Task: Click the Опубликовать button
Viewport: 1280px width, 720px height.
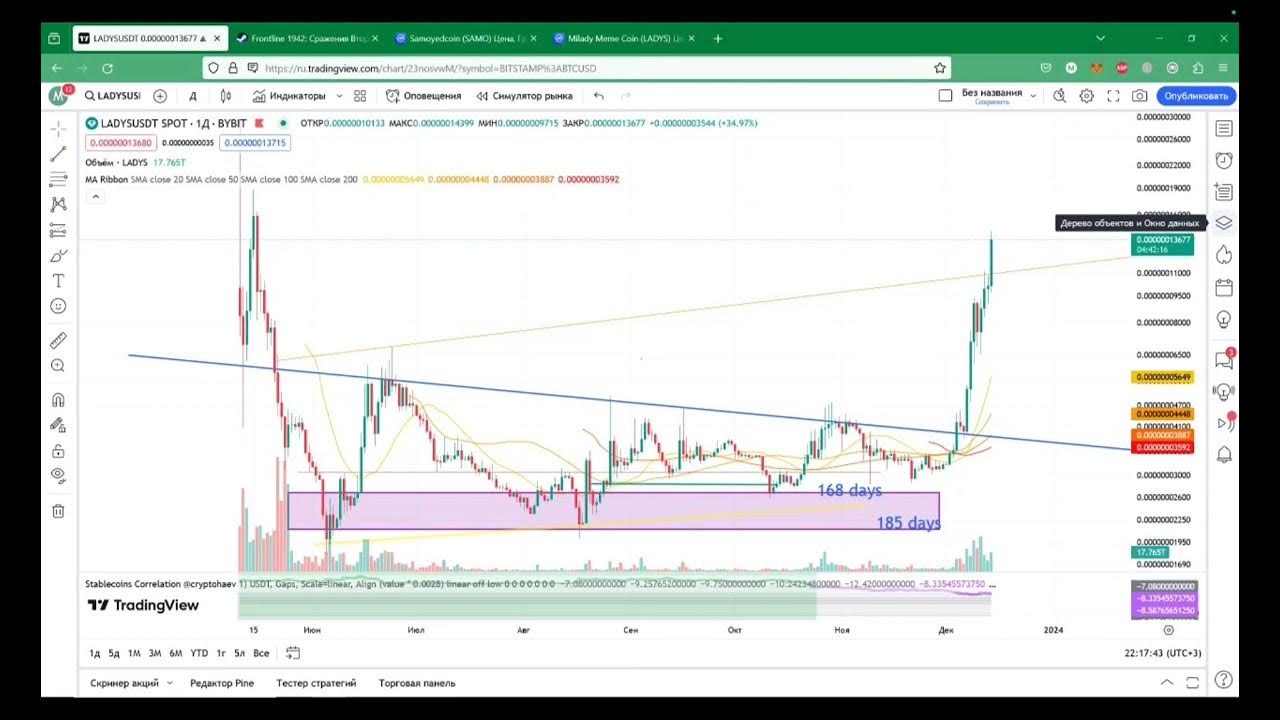Action: pyautogui.click(x=1195, y=96)
